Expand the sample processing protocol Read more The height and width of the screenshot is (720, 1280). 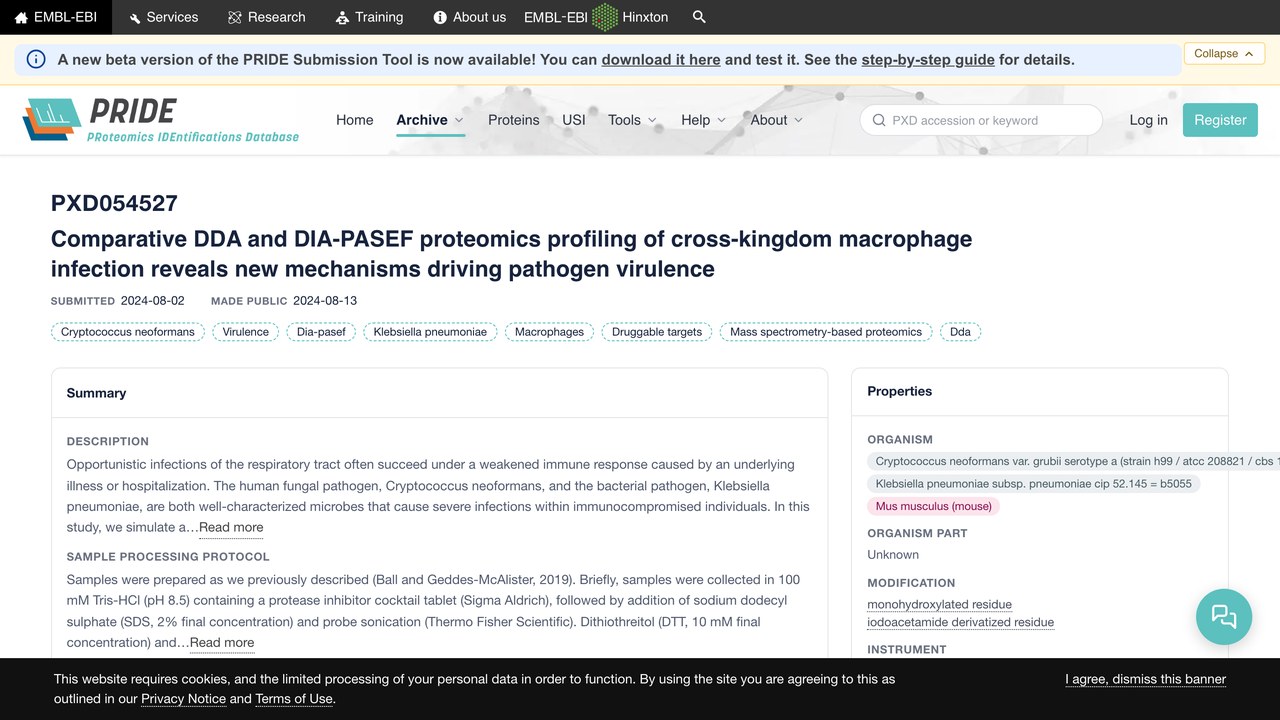[222, 642]
